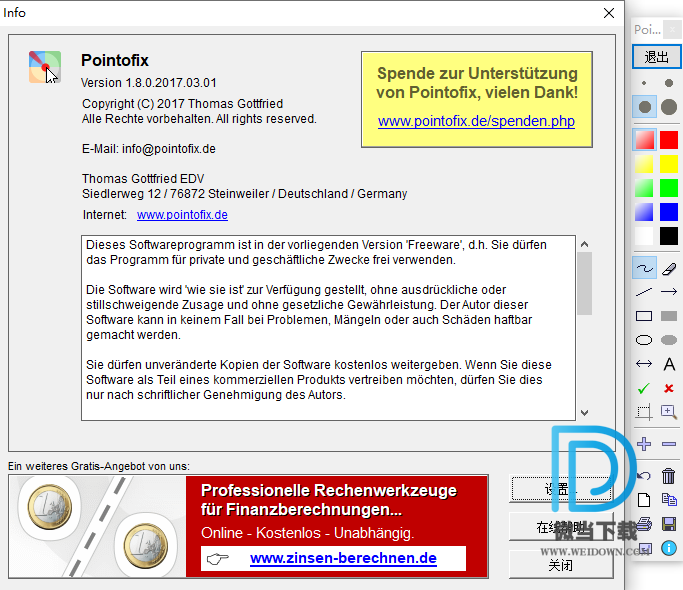Pick the solid red color

click(x=669, y=140)
